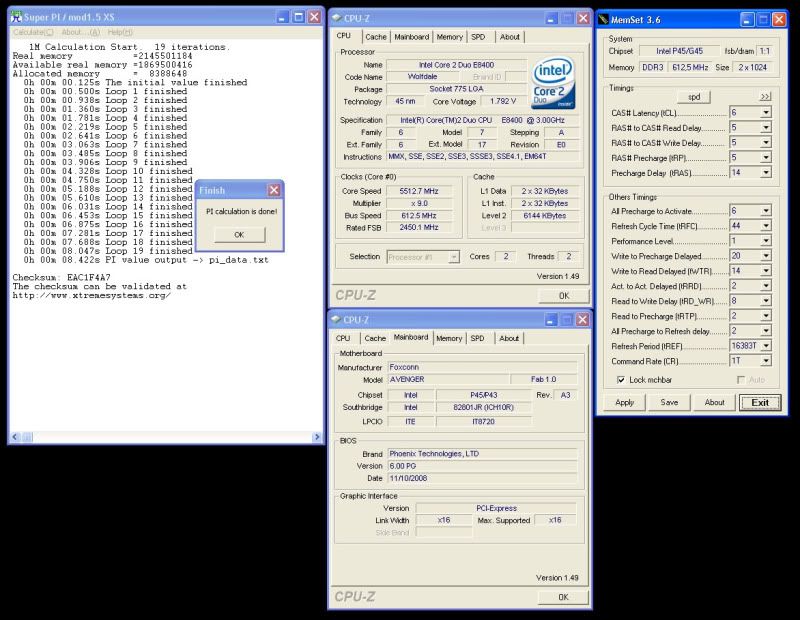
Task: Switch to Mainboard tab in top CPU-Z
Action: (412, 37)
